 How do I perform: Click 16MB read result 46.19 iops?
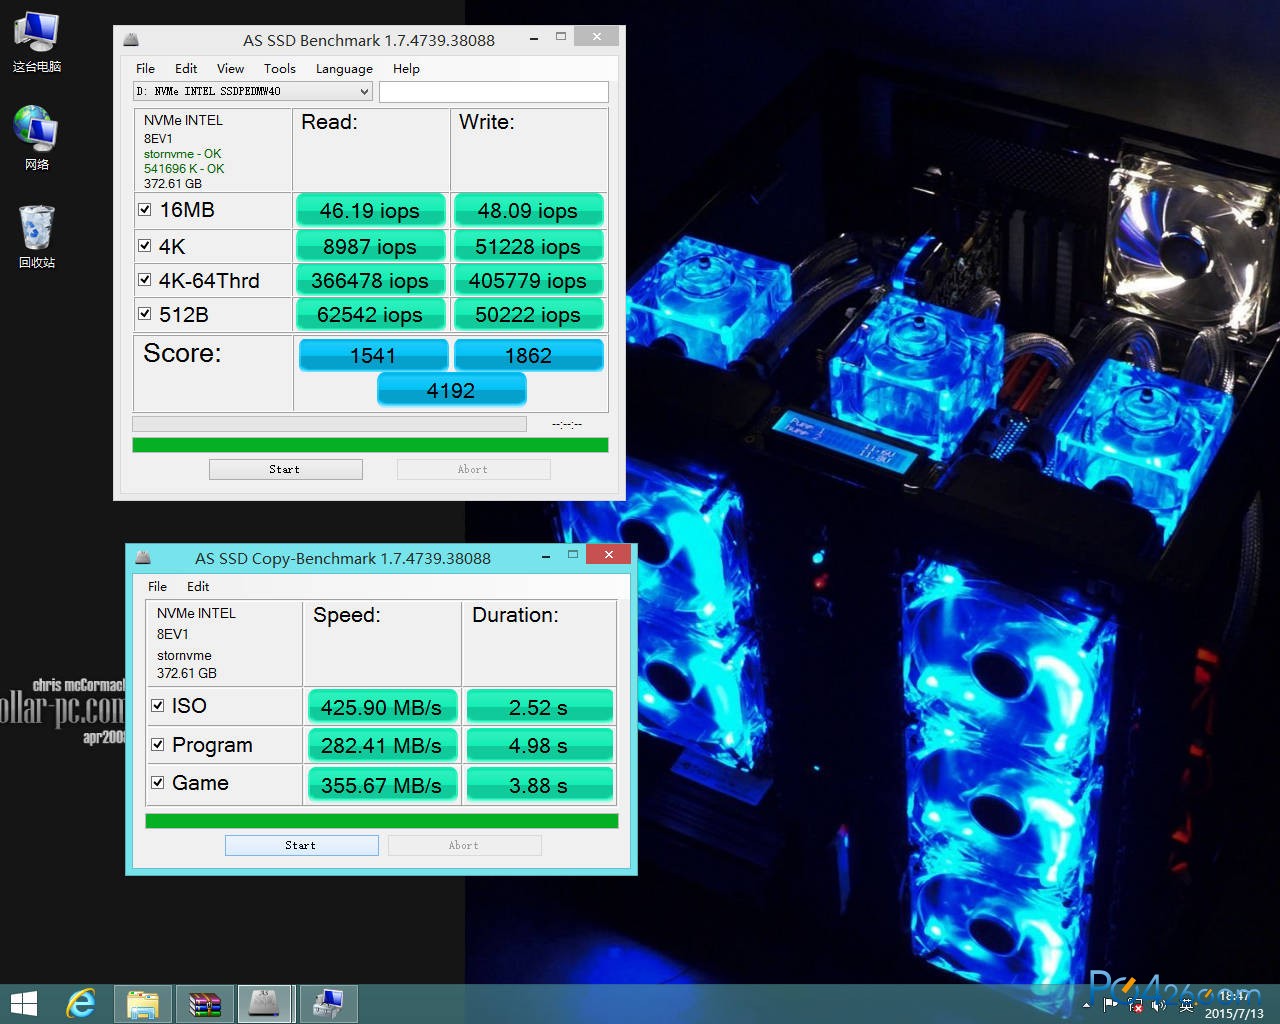click(x=370, y=211)
